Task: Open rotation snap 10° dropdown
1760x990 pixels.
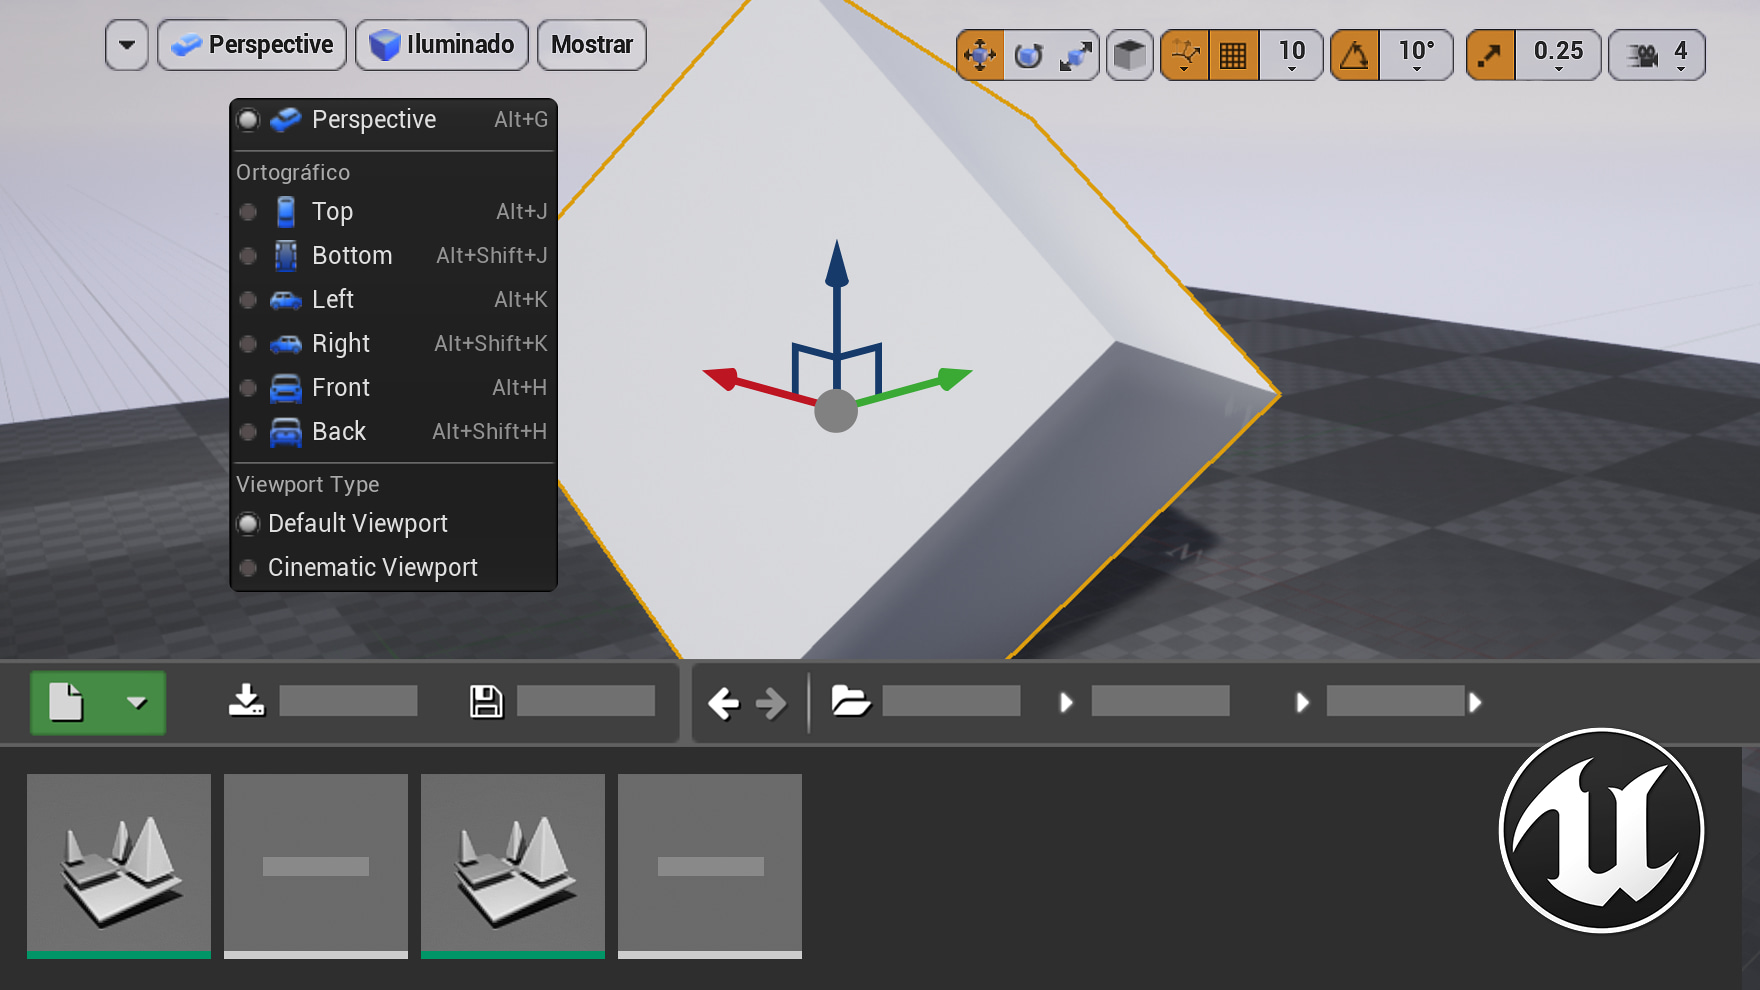Action: click(1416, 55)
